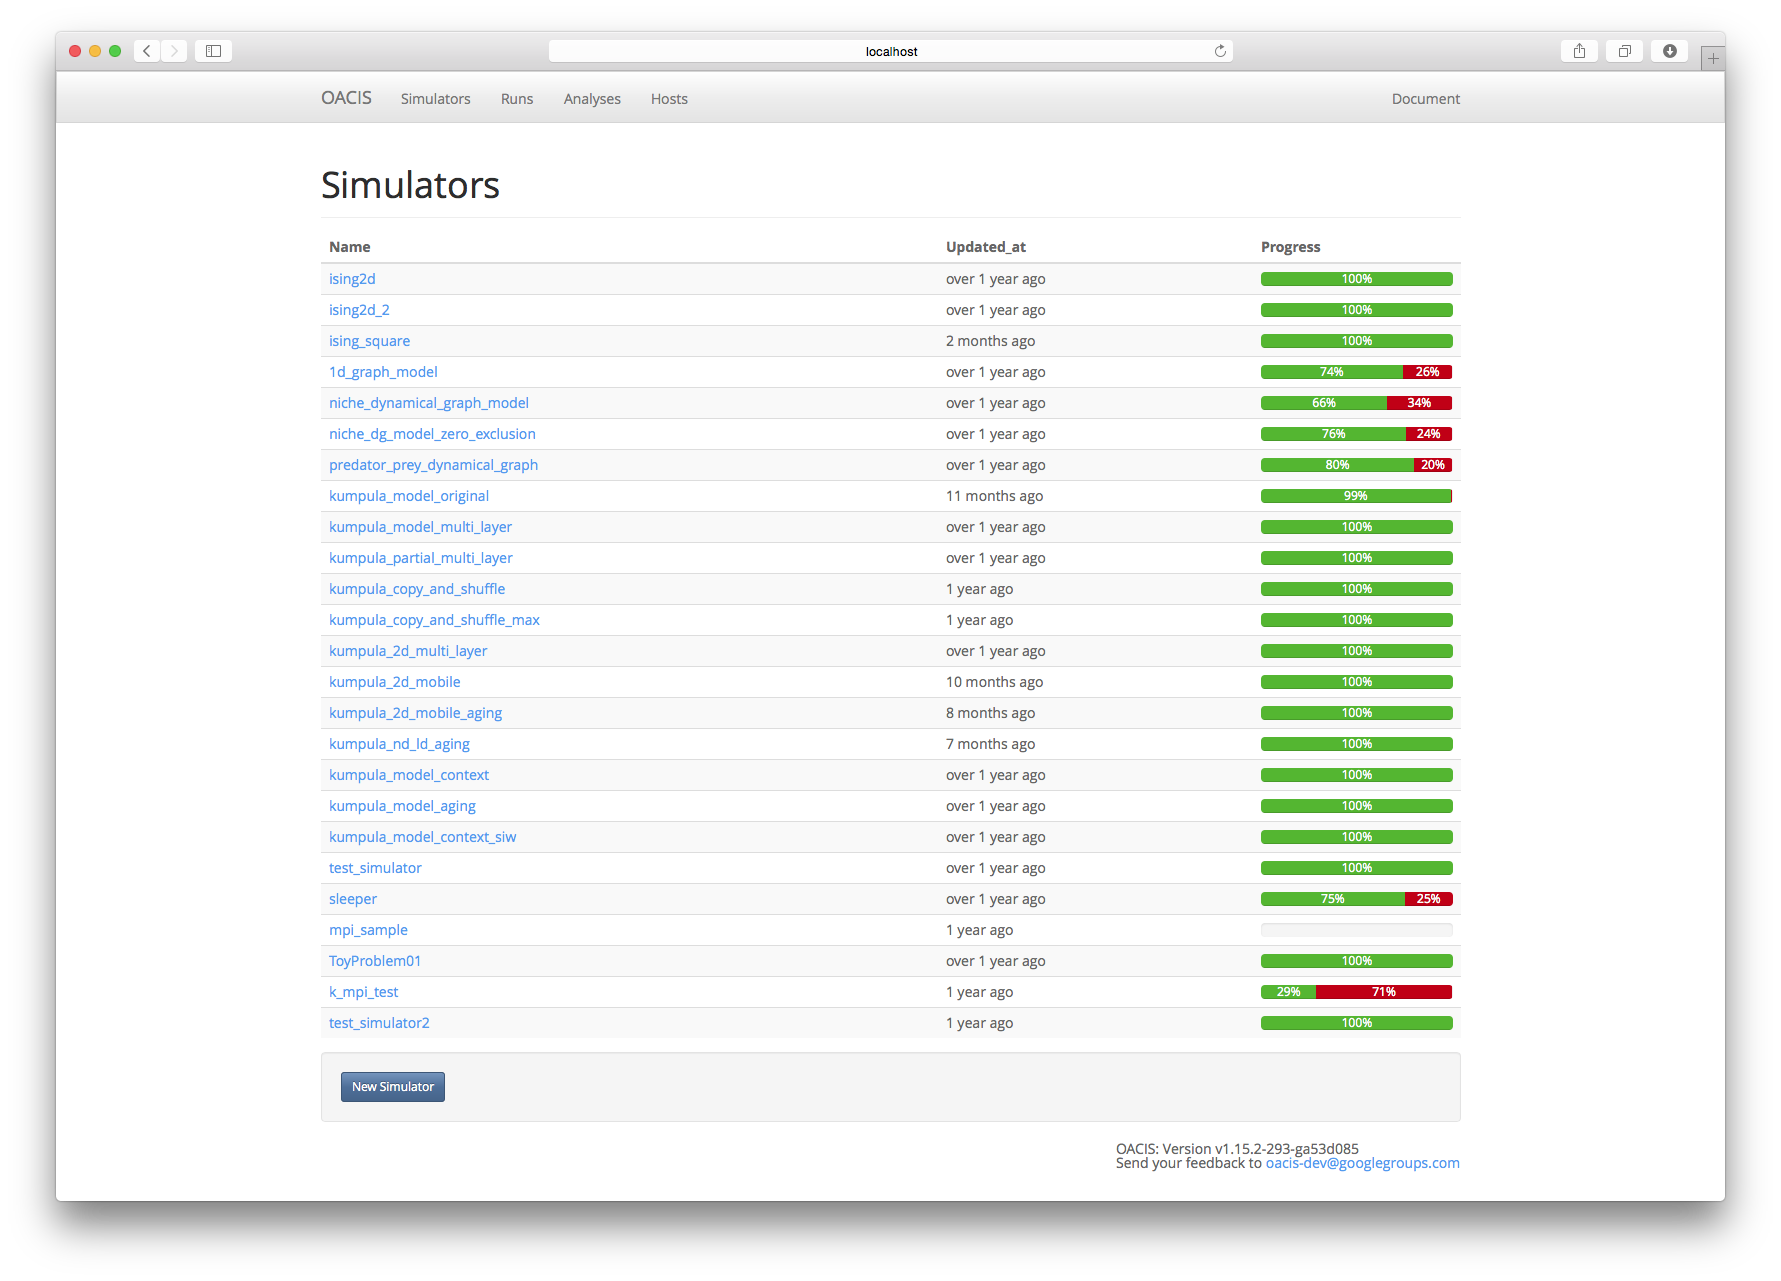Go to Simulators nav item
The width and height of the screenshot is (1781, 1281).
(x=436, y=99)
